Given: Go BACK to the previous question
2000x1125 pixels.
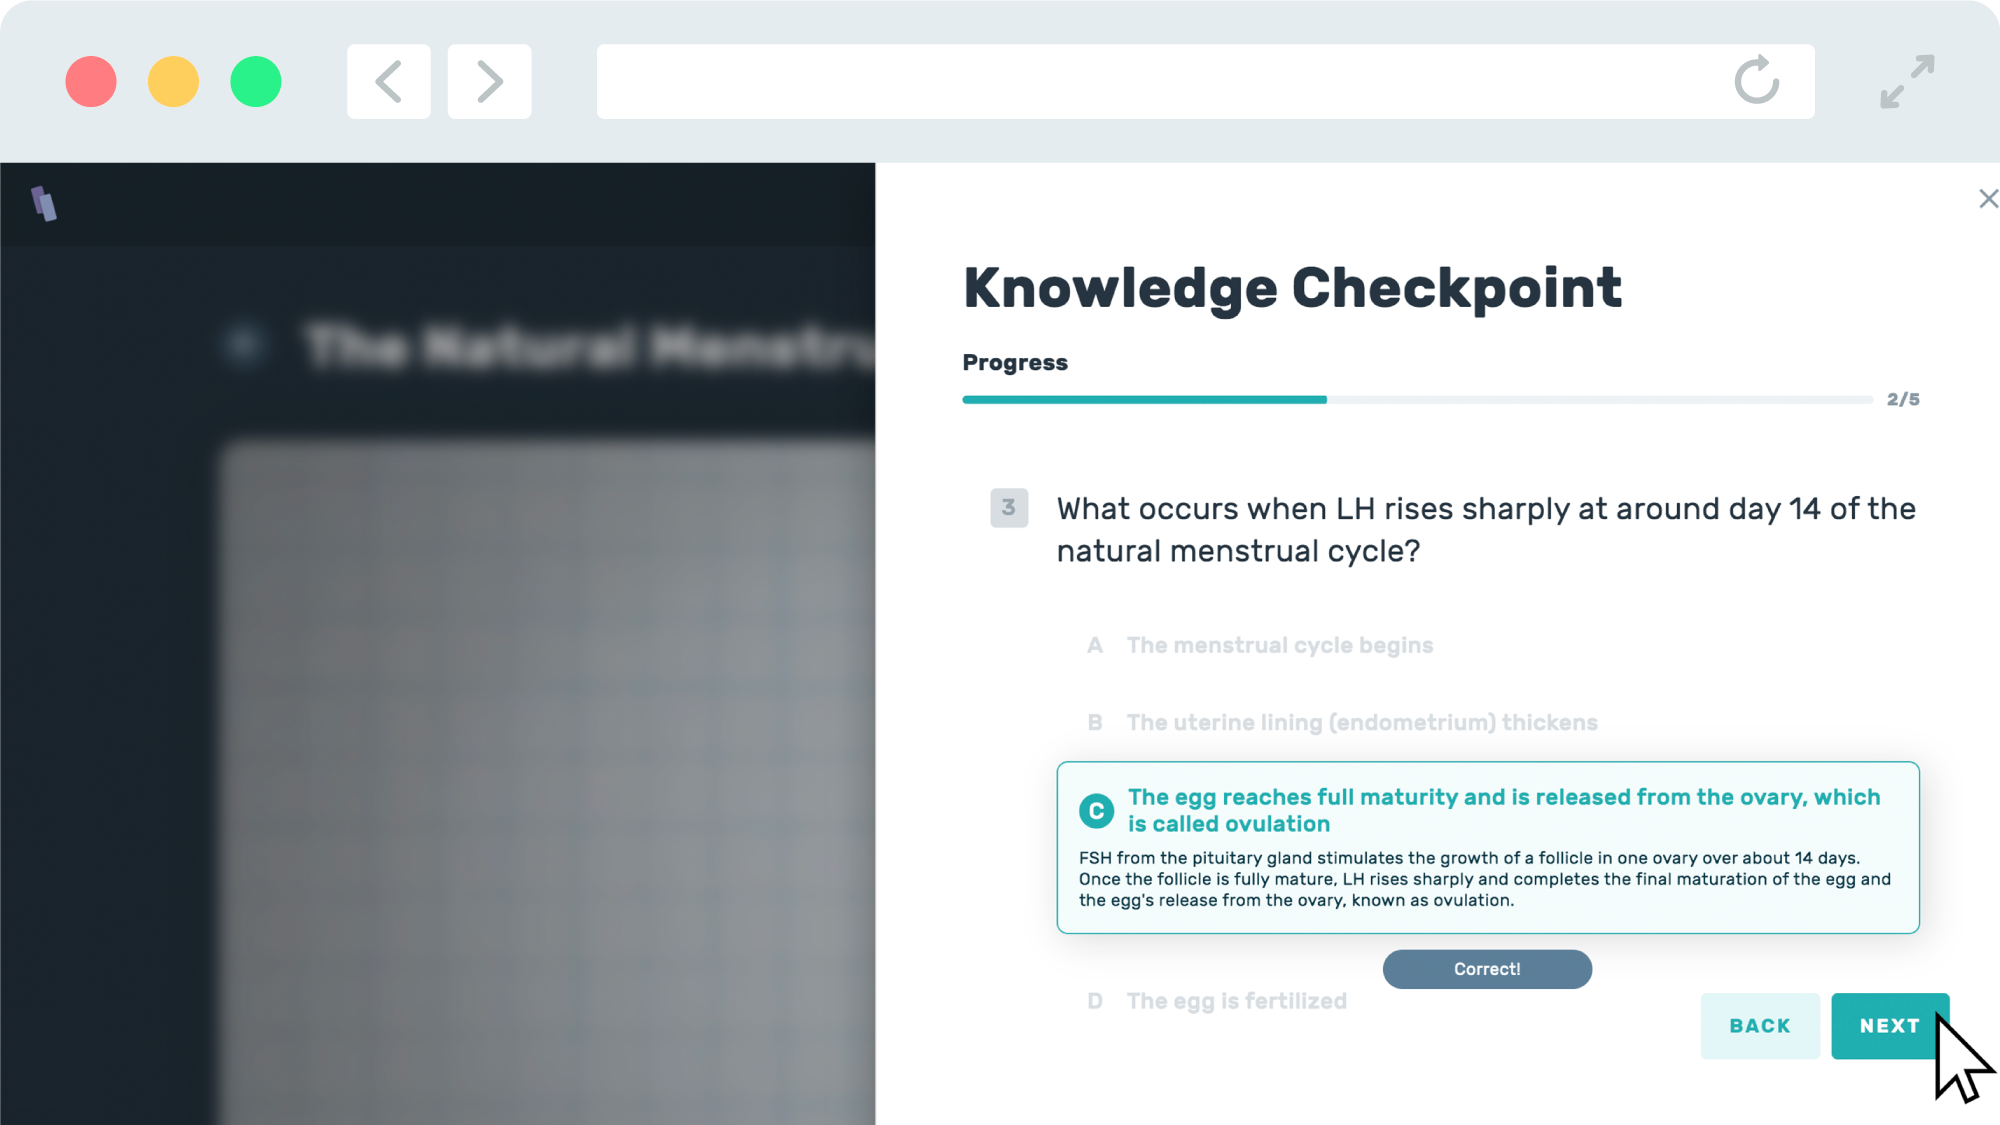Looking at the screenshot, I should pos(1760,1026).
